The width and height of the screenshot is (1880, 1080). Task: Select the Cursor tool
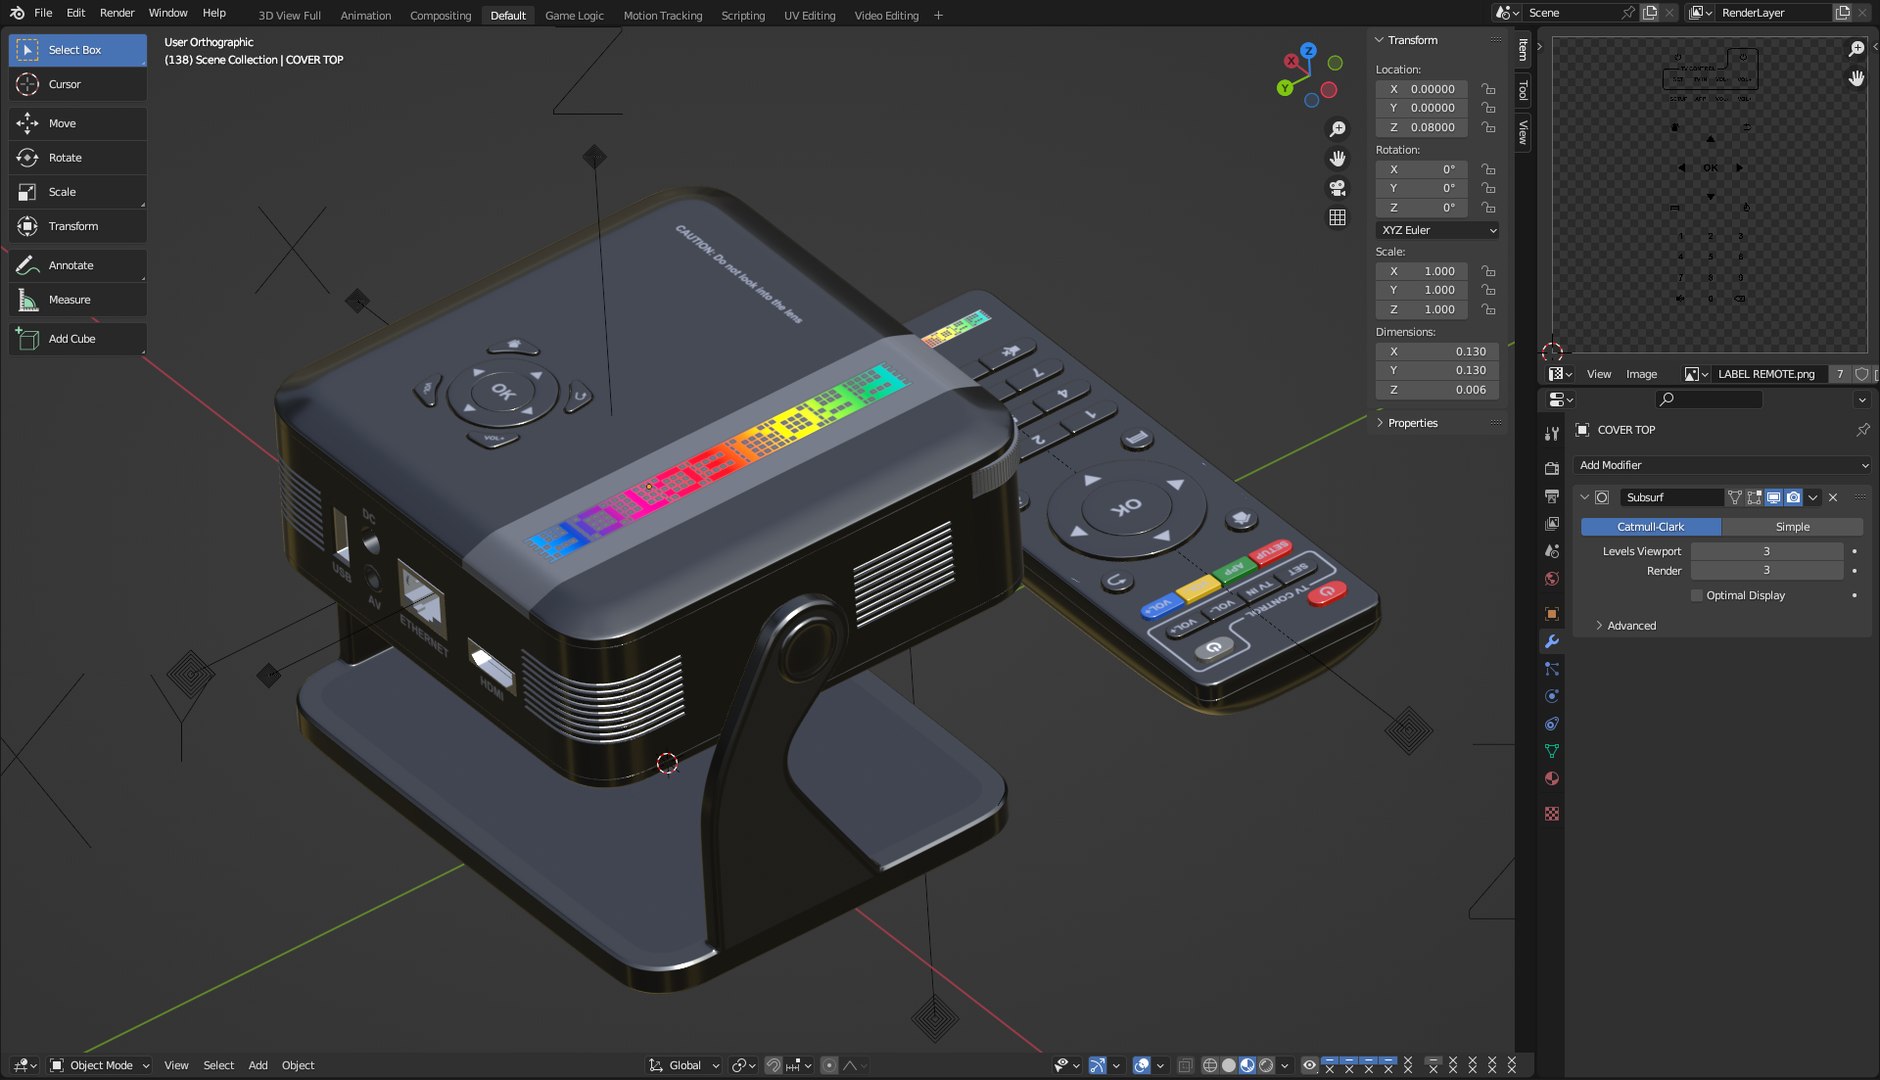78,84
